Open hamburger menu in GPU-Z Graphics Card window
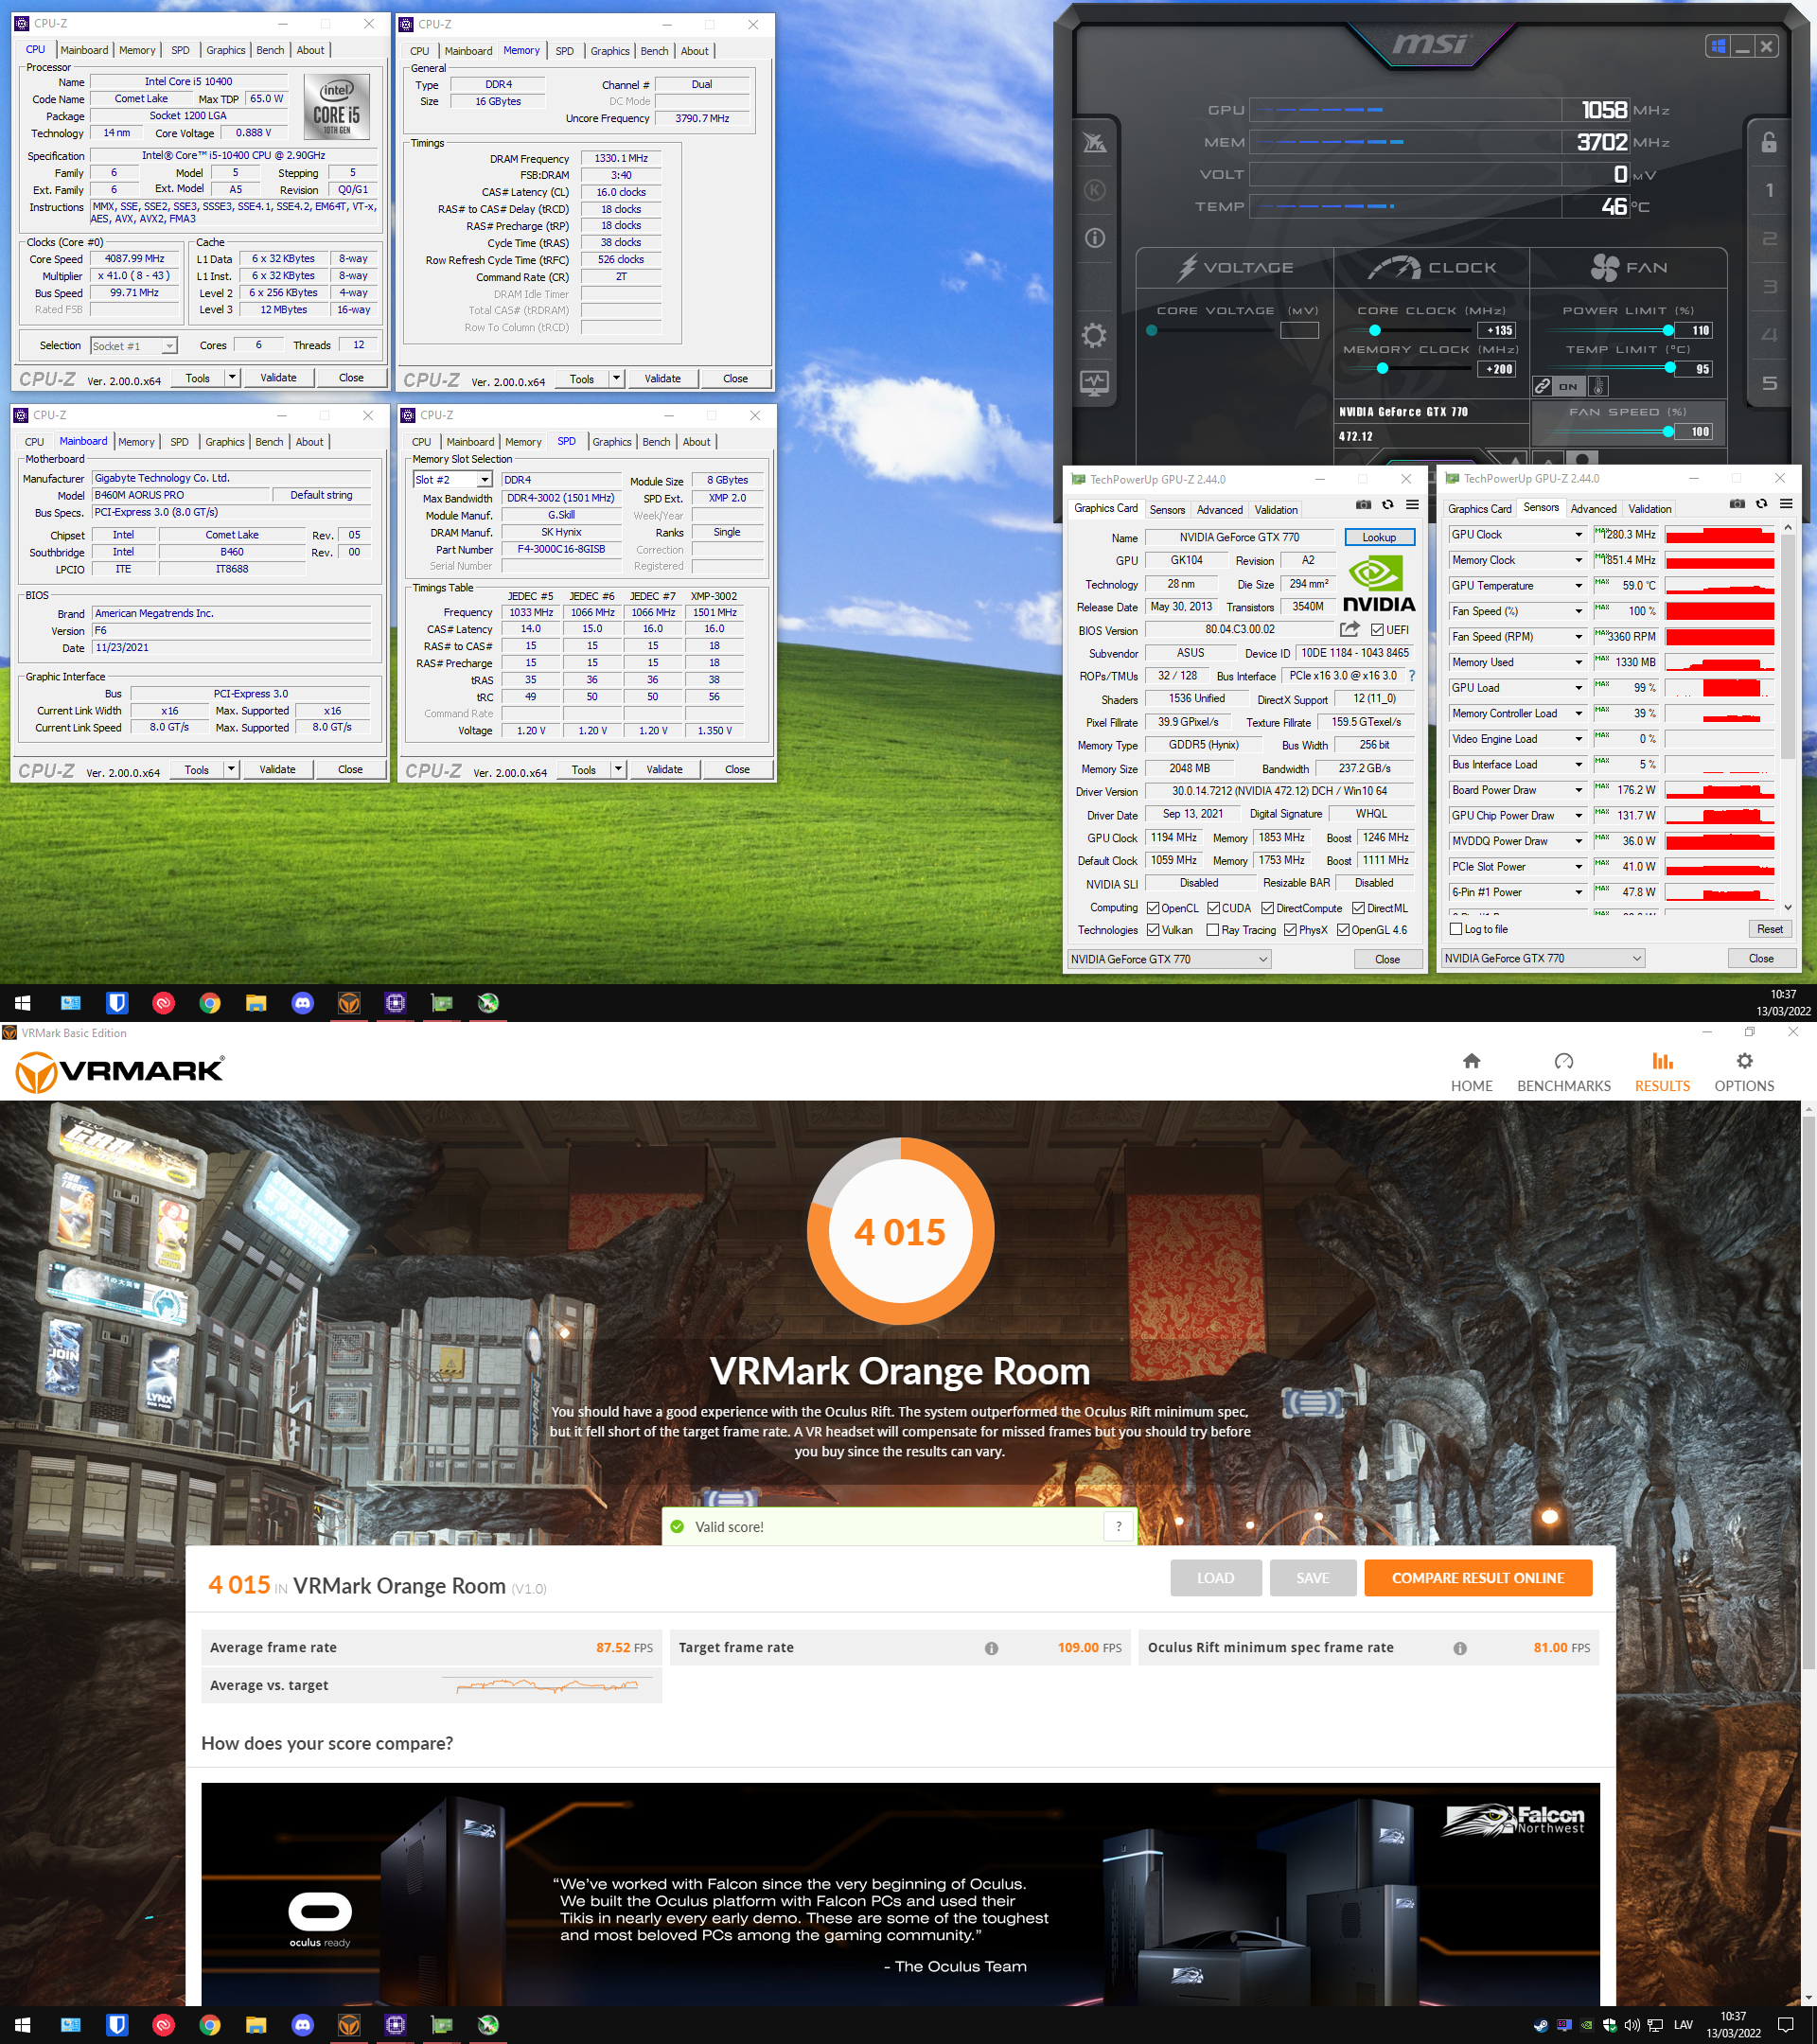The image size is (1817, 2044). (1412, 505)
